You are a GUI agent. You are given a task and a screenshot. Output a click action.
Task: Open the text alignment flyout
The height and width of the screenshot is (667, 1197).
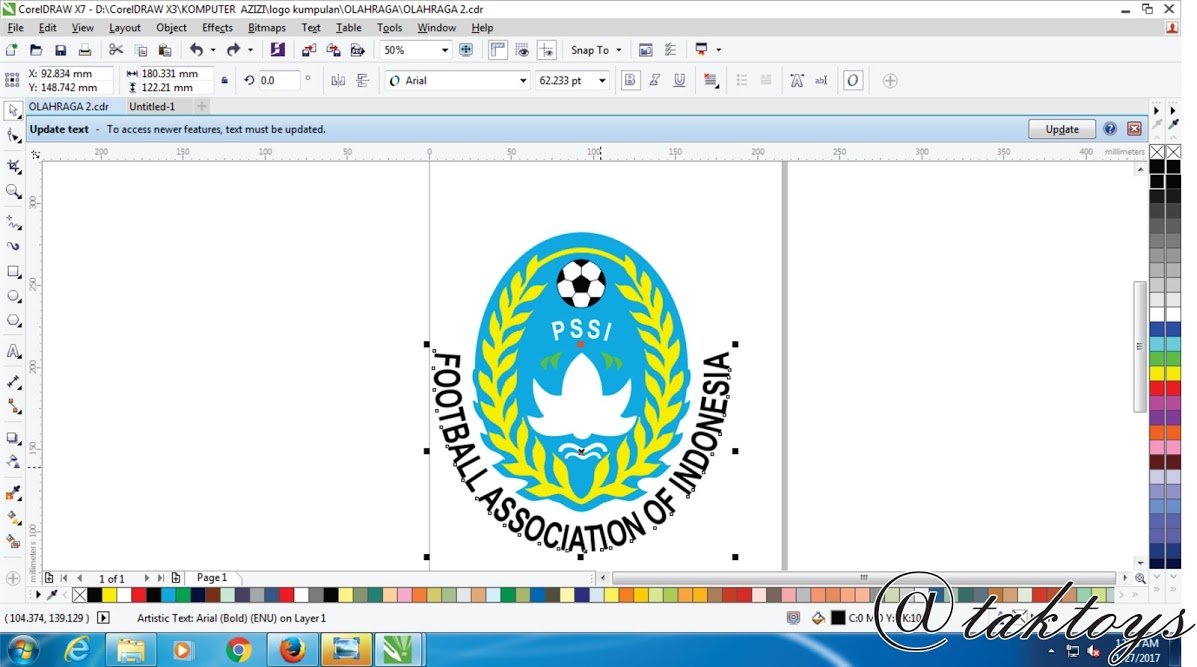click(711, 81)
